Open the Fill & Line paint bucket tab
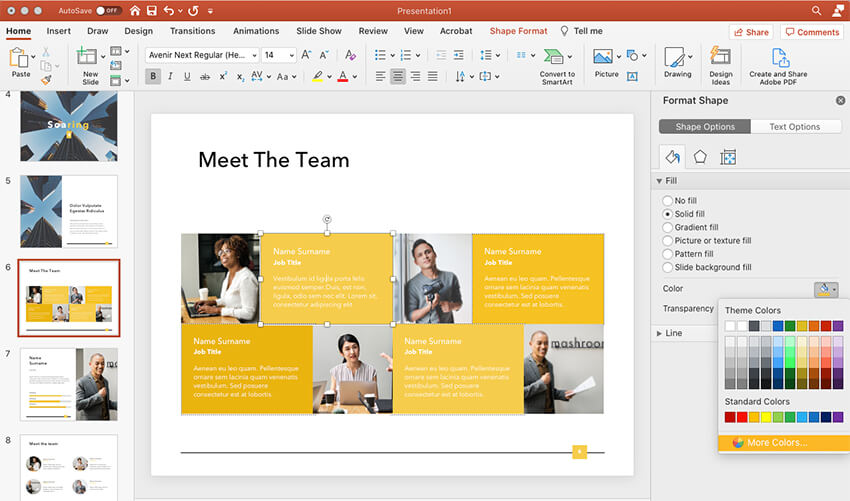The height and width of the screenshot is (501, 850). (x=672, y=157)
